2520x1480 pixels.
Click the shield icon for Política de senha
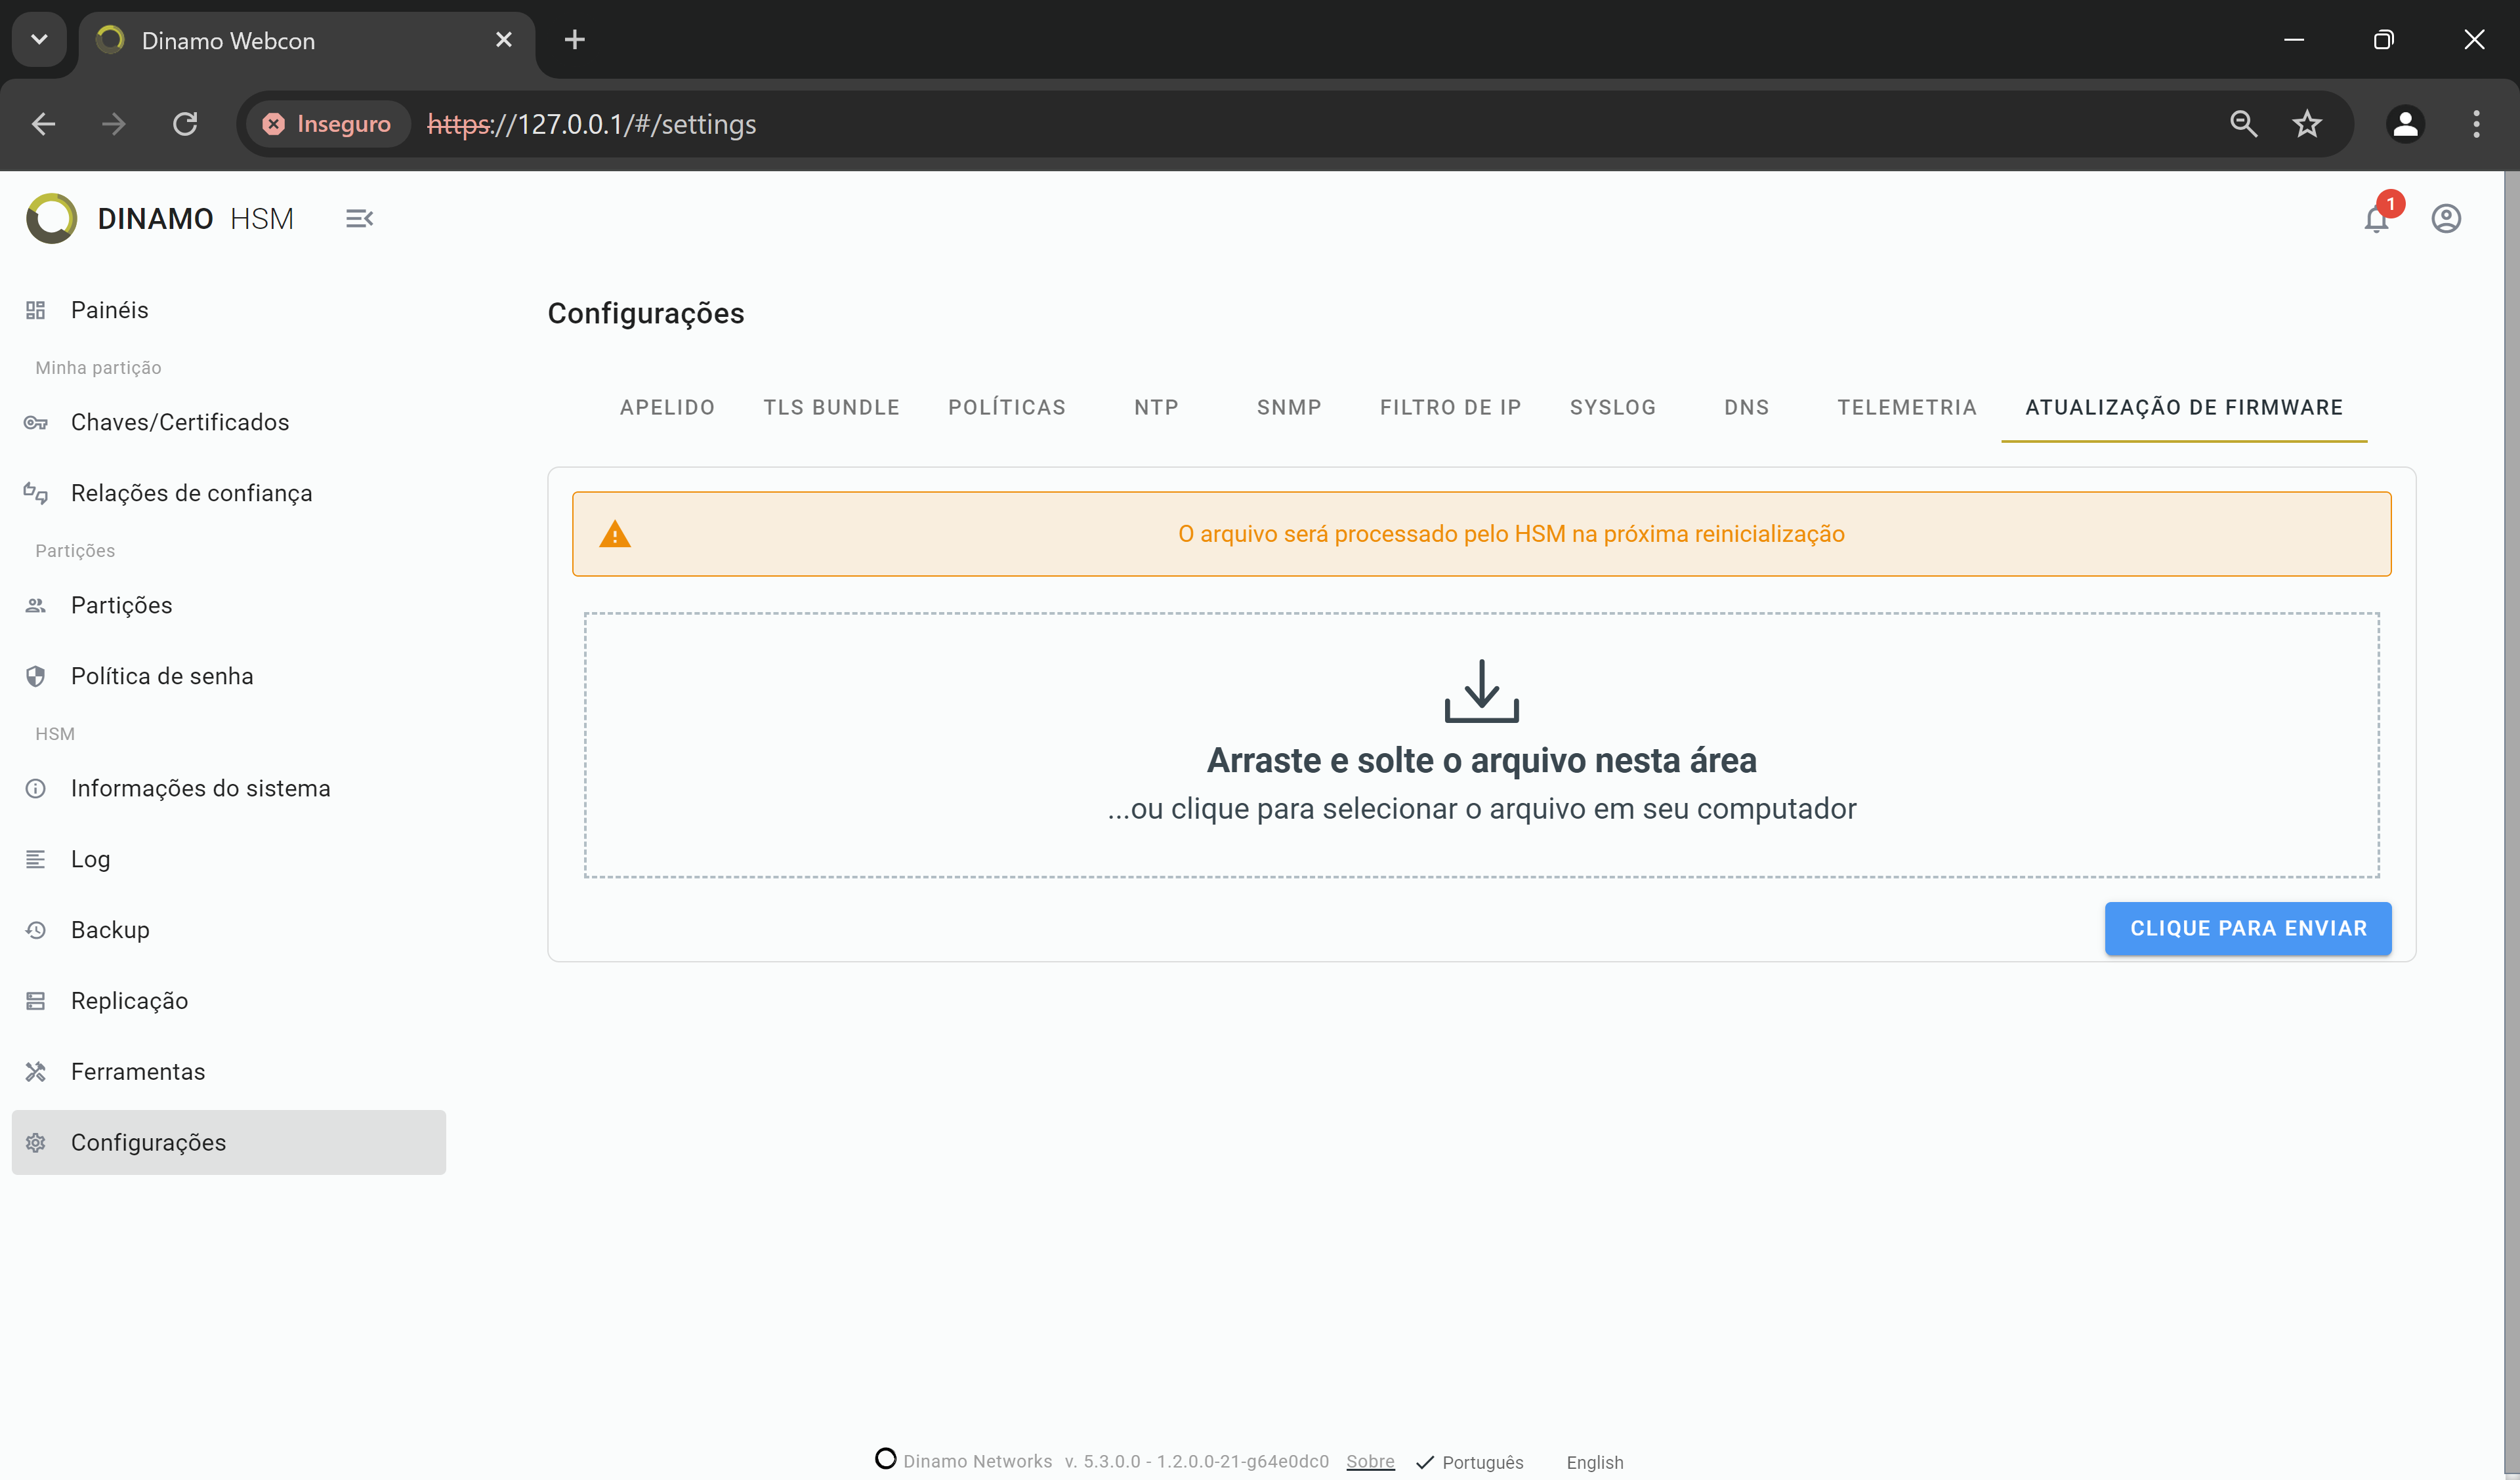click(36, 676)
